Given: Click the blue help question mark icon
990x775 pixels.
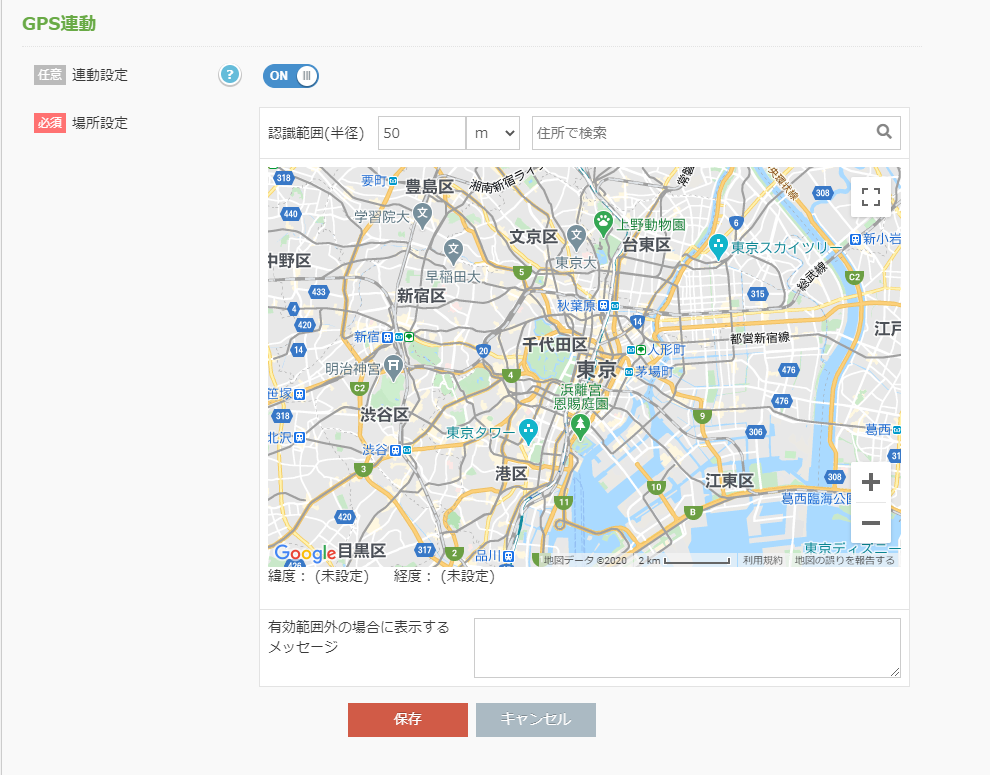Looking at the screenshot, I should click(230, 75).
